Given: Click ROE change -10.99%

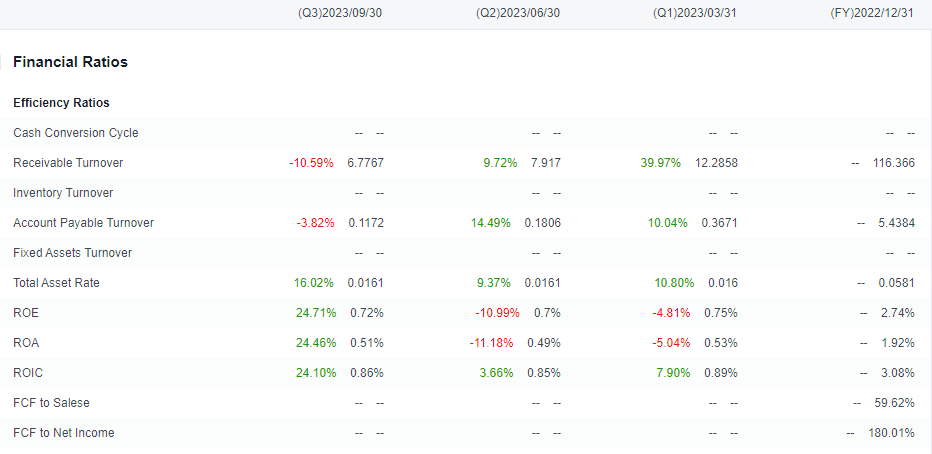Looking at the screenshot, I should click(x=497, y=313).
